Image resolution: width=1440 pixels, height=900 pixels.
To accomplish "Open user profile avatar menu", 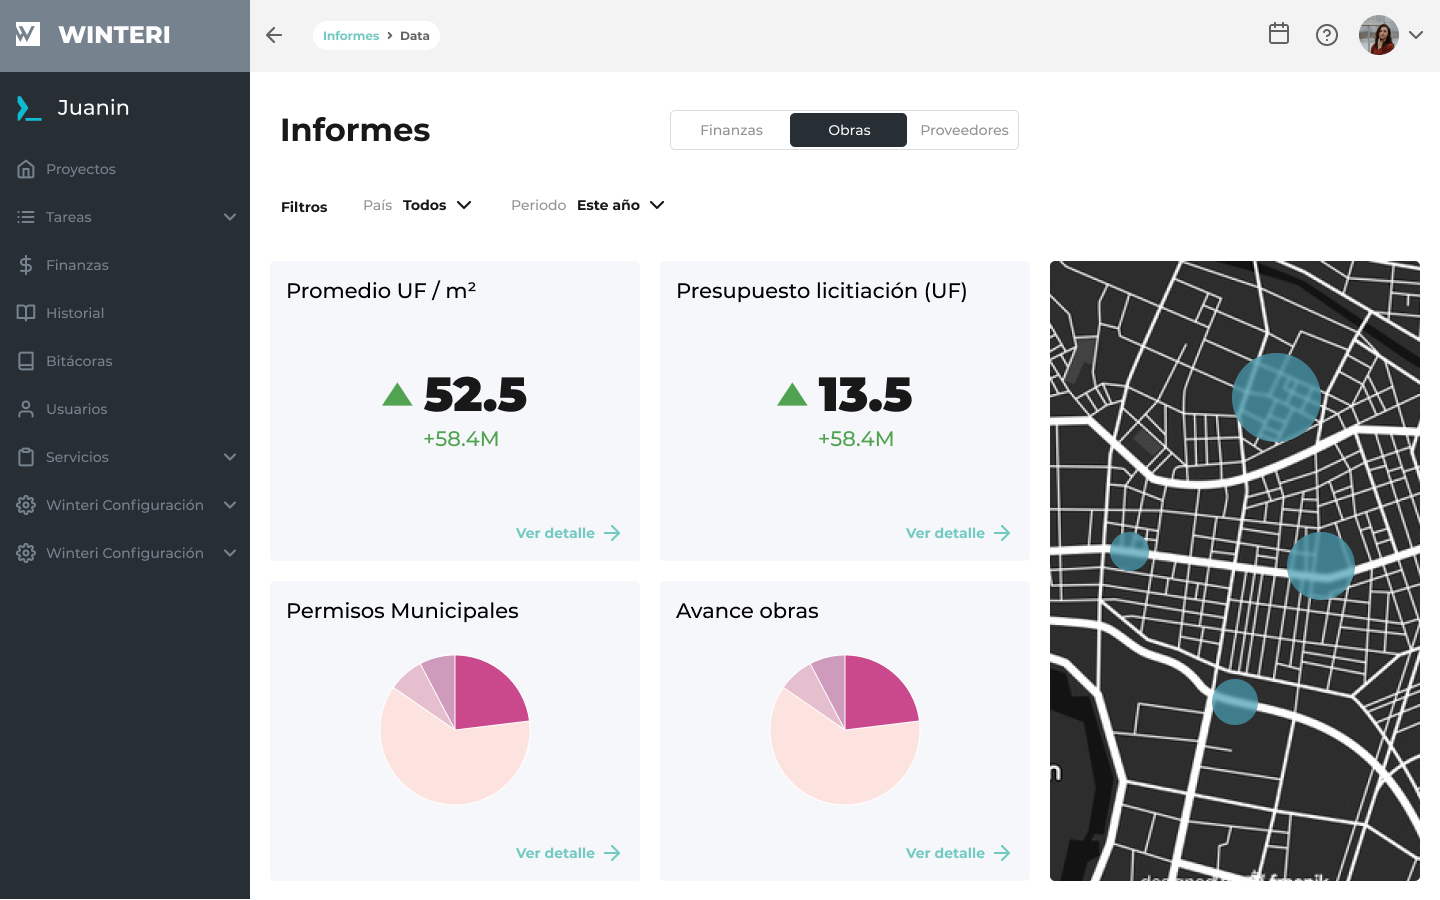I will [x=1390, y=35].
